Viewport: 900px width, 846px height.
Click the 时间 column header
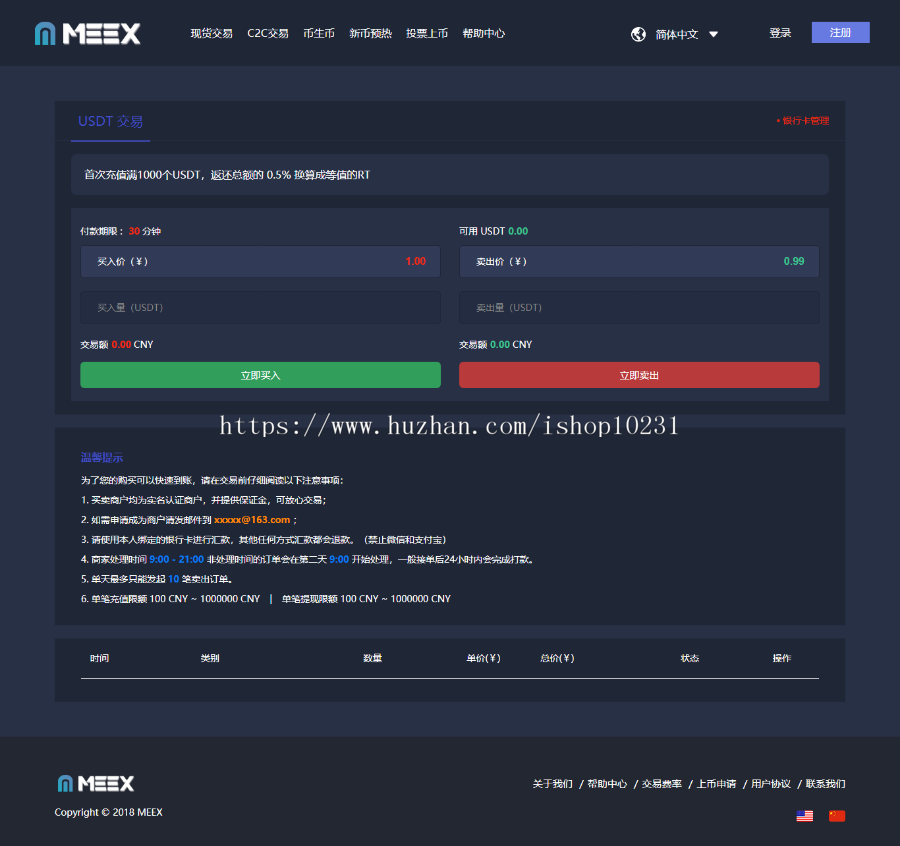[x=99, y=658]
